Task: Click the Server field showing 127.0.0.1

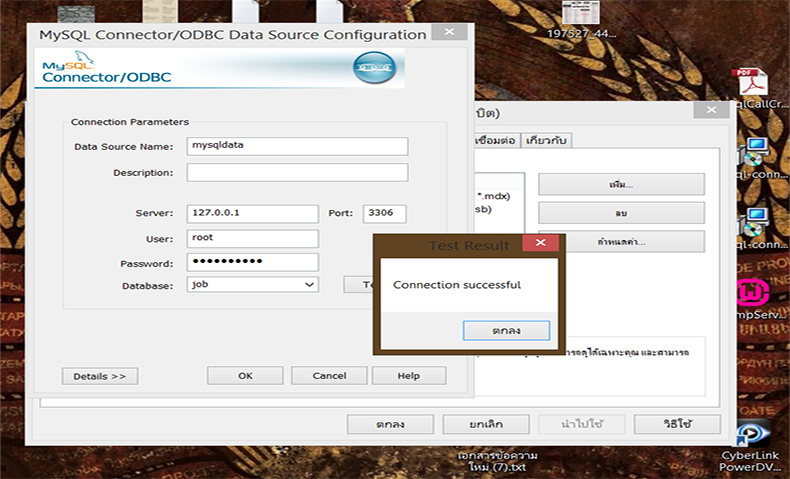Action: (x=252, y=214)
